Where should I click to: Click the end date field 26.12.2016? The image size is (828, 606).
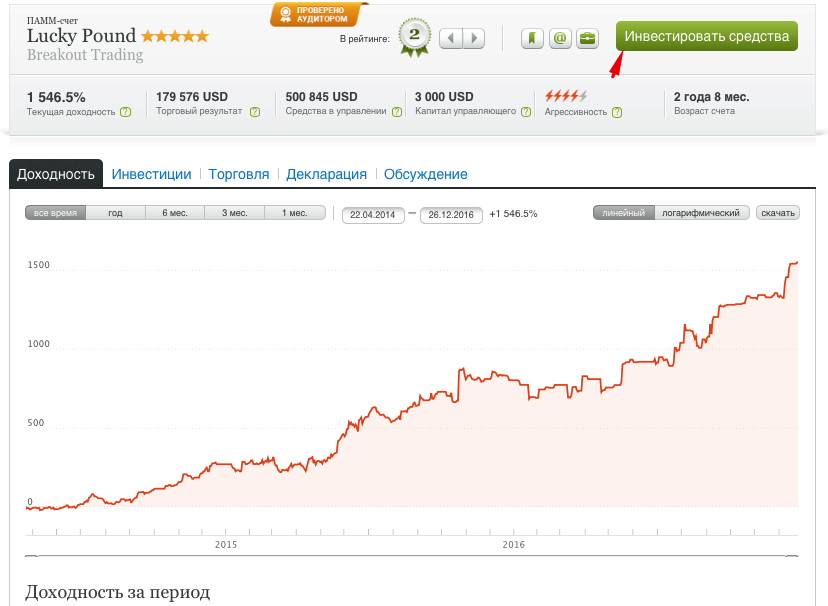tap(451, 214)
